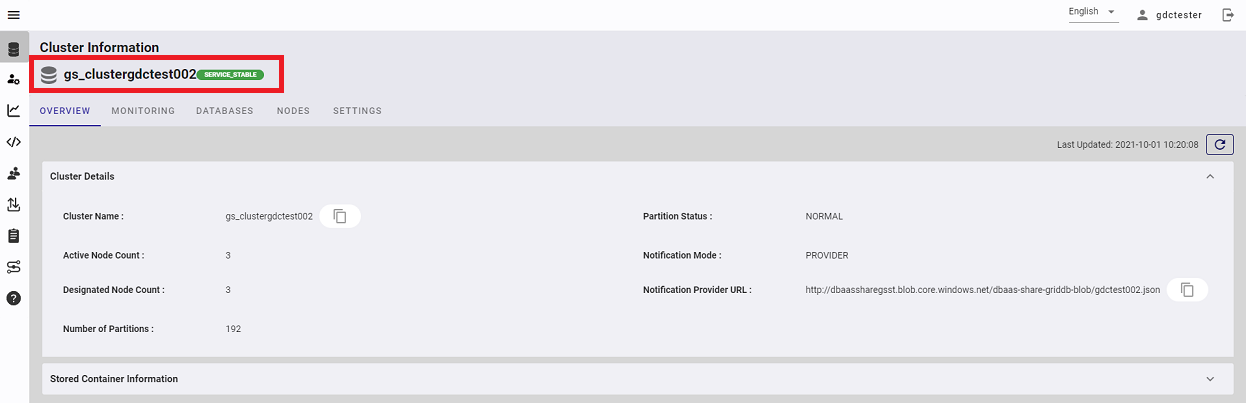
Task: Switch to the Monitoring tab
Action: click(143, 111)
